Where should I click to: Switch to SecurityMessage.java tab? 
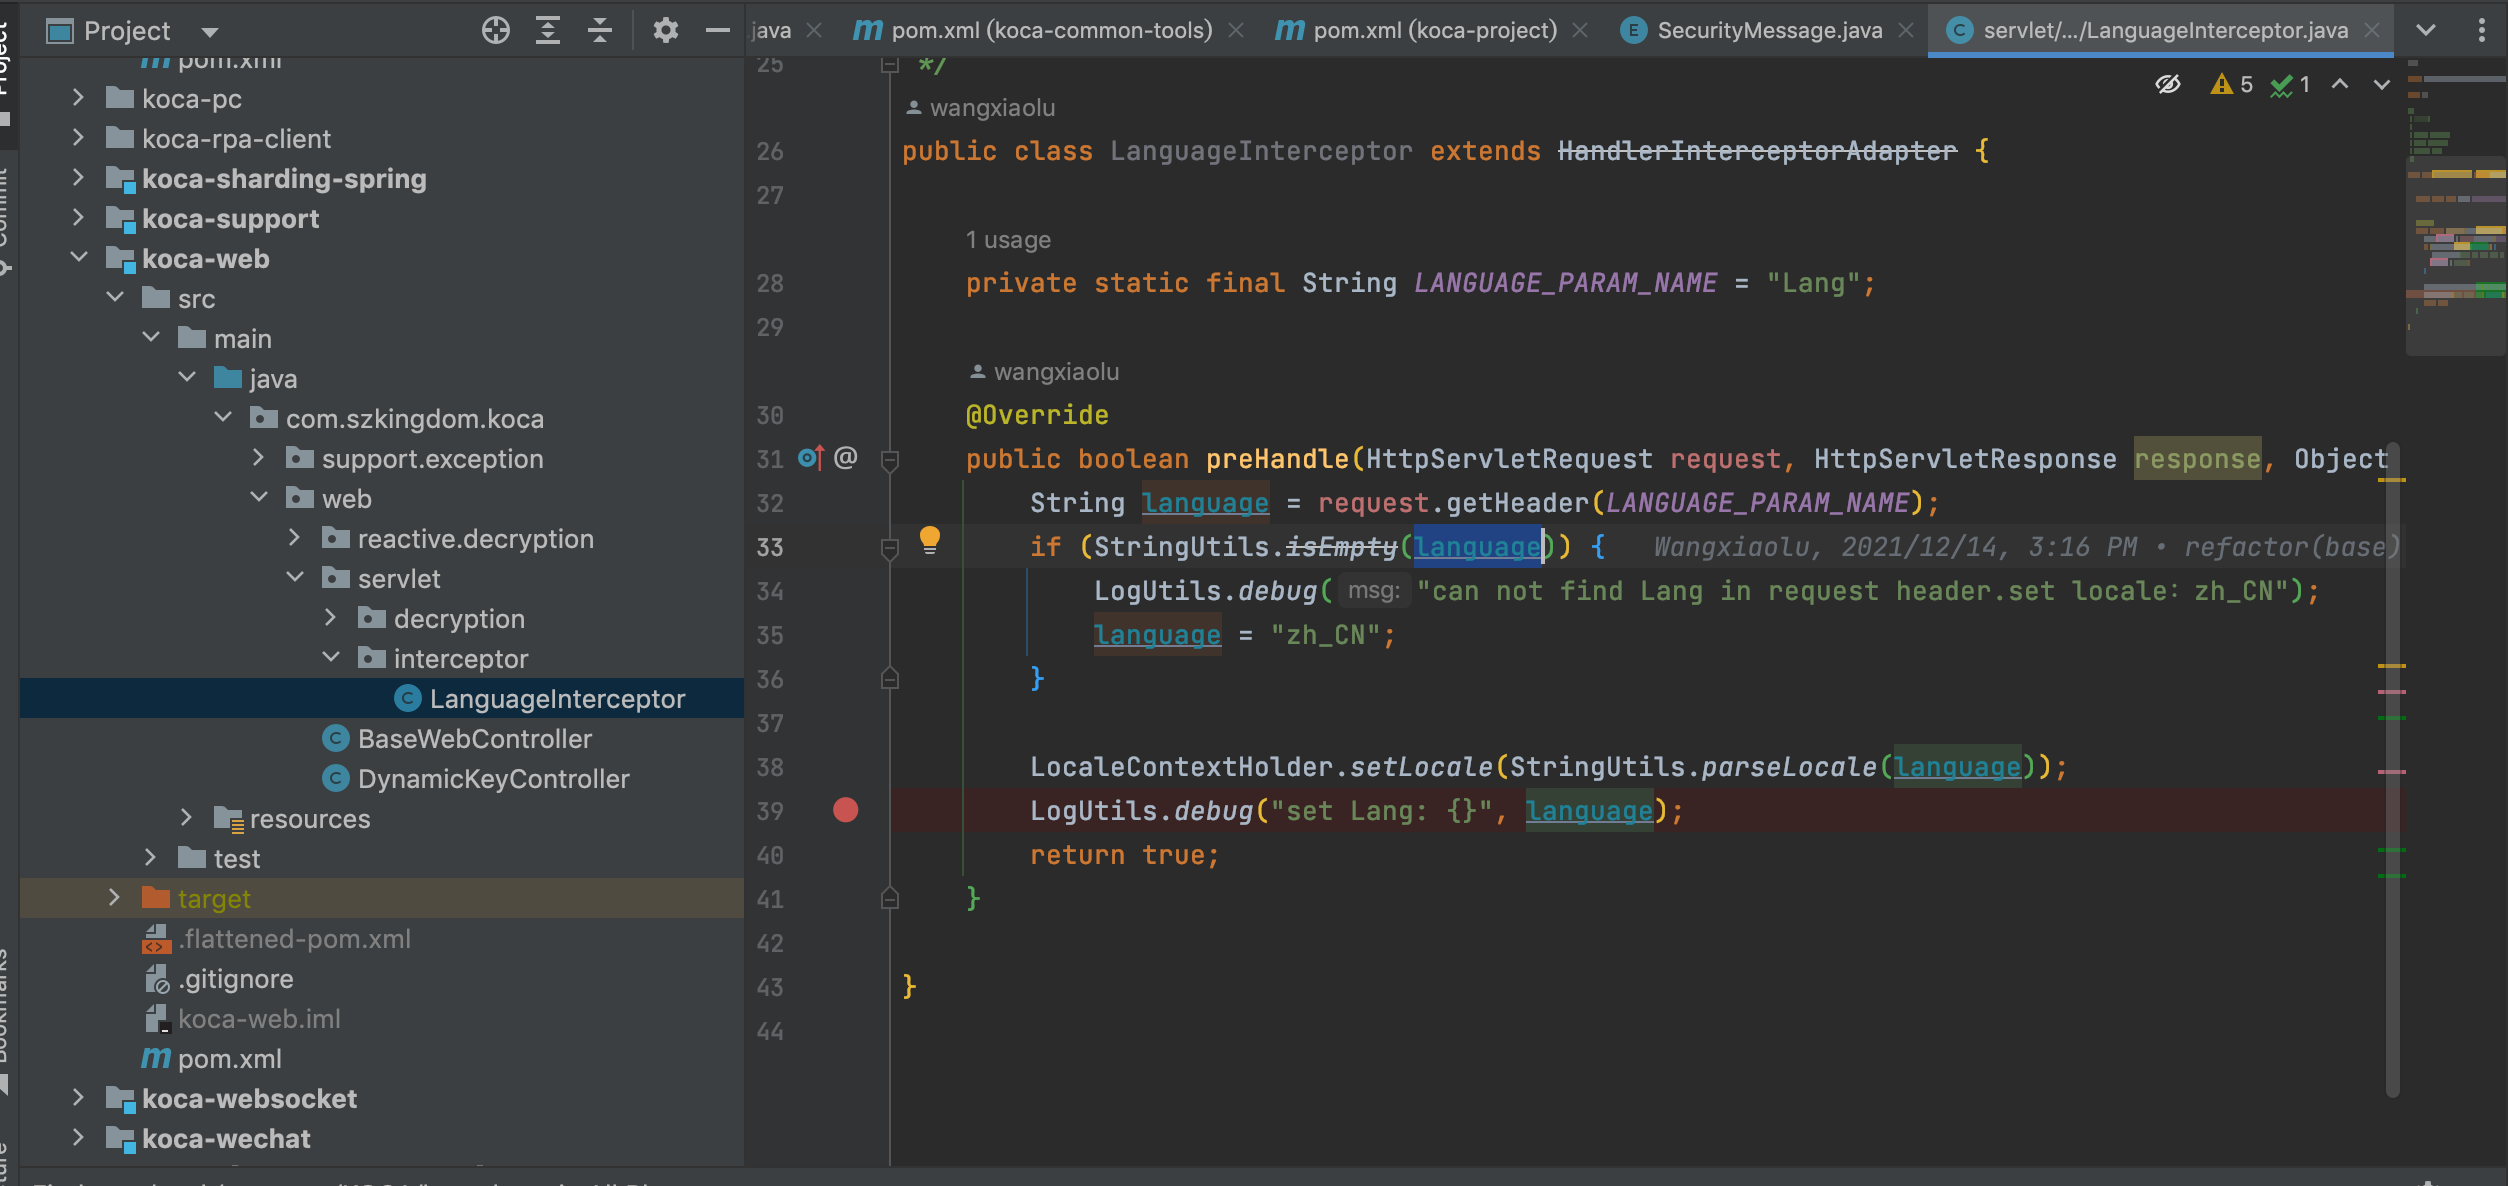pyautogui.click(x=1768, y=31)
